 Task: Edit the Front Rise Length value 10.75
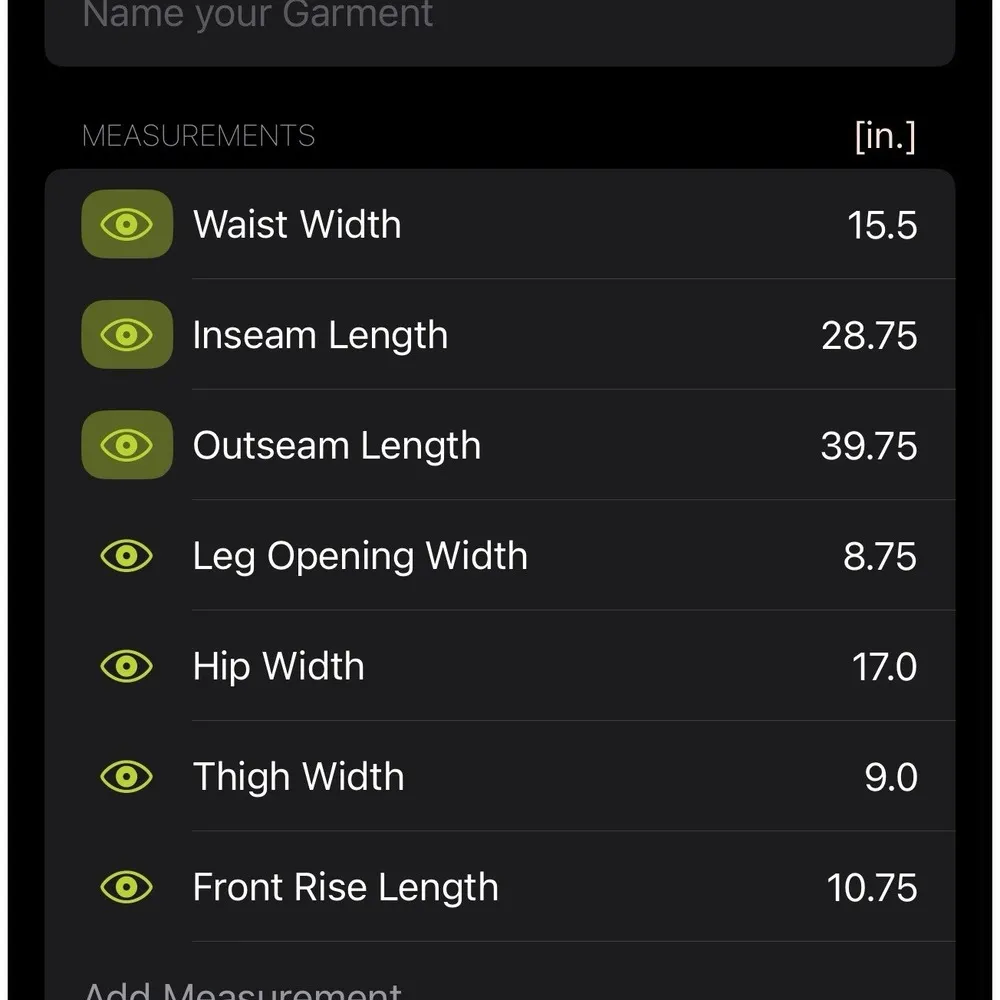point(872,888)
